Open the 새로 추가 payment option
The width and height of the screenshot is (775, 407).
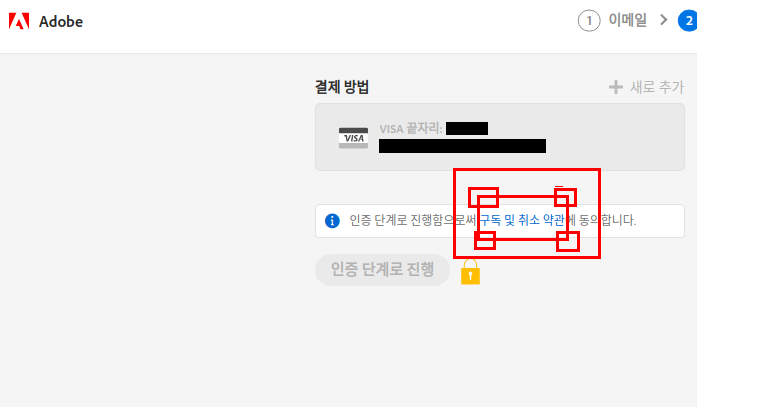pos(657,87)
